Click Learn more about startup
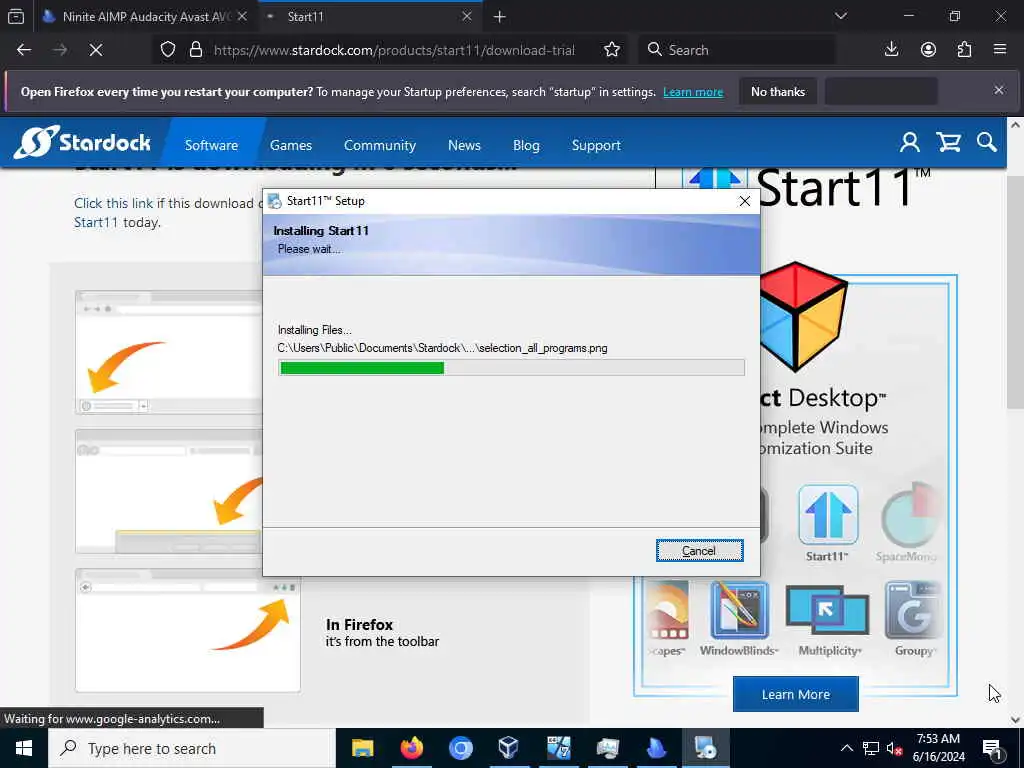 (x=693, y=92)
